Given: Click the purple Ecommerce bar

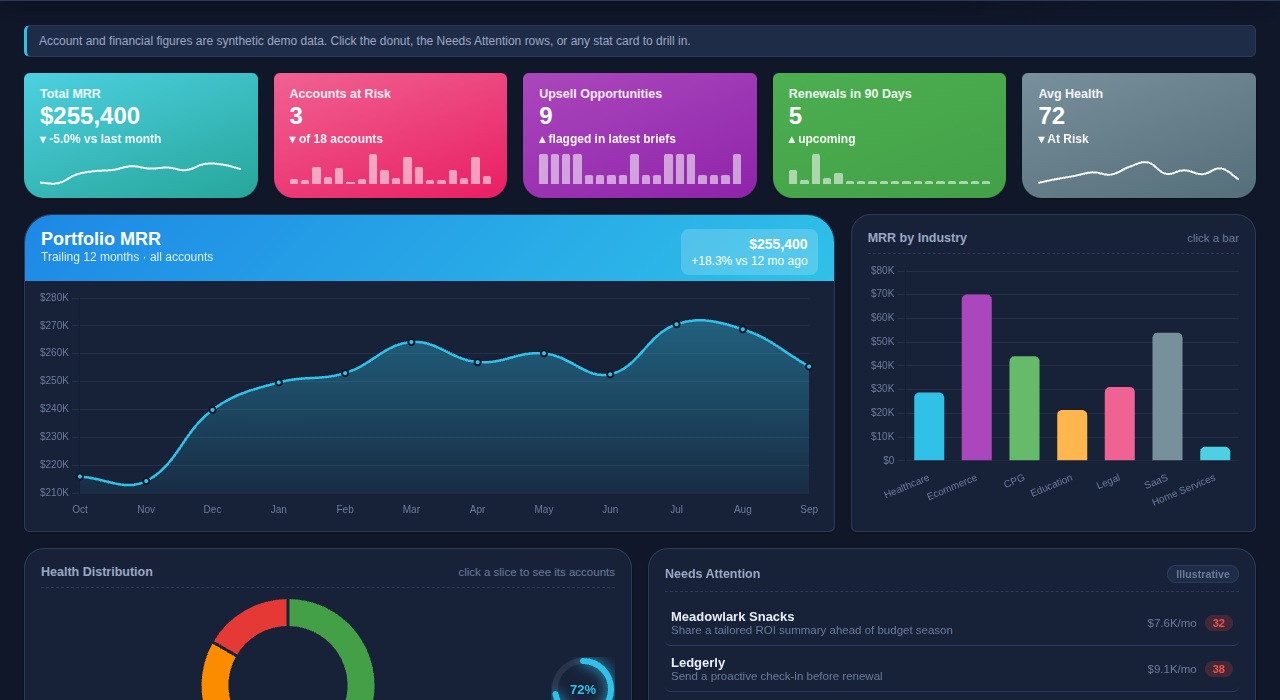Looking at the screenshot, I should 977,378.
